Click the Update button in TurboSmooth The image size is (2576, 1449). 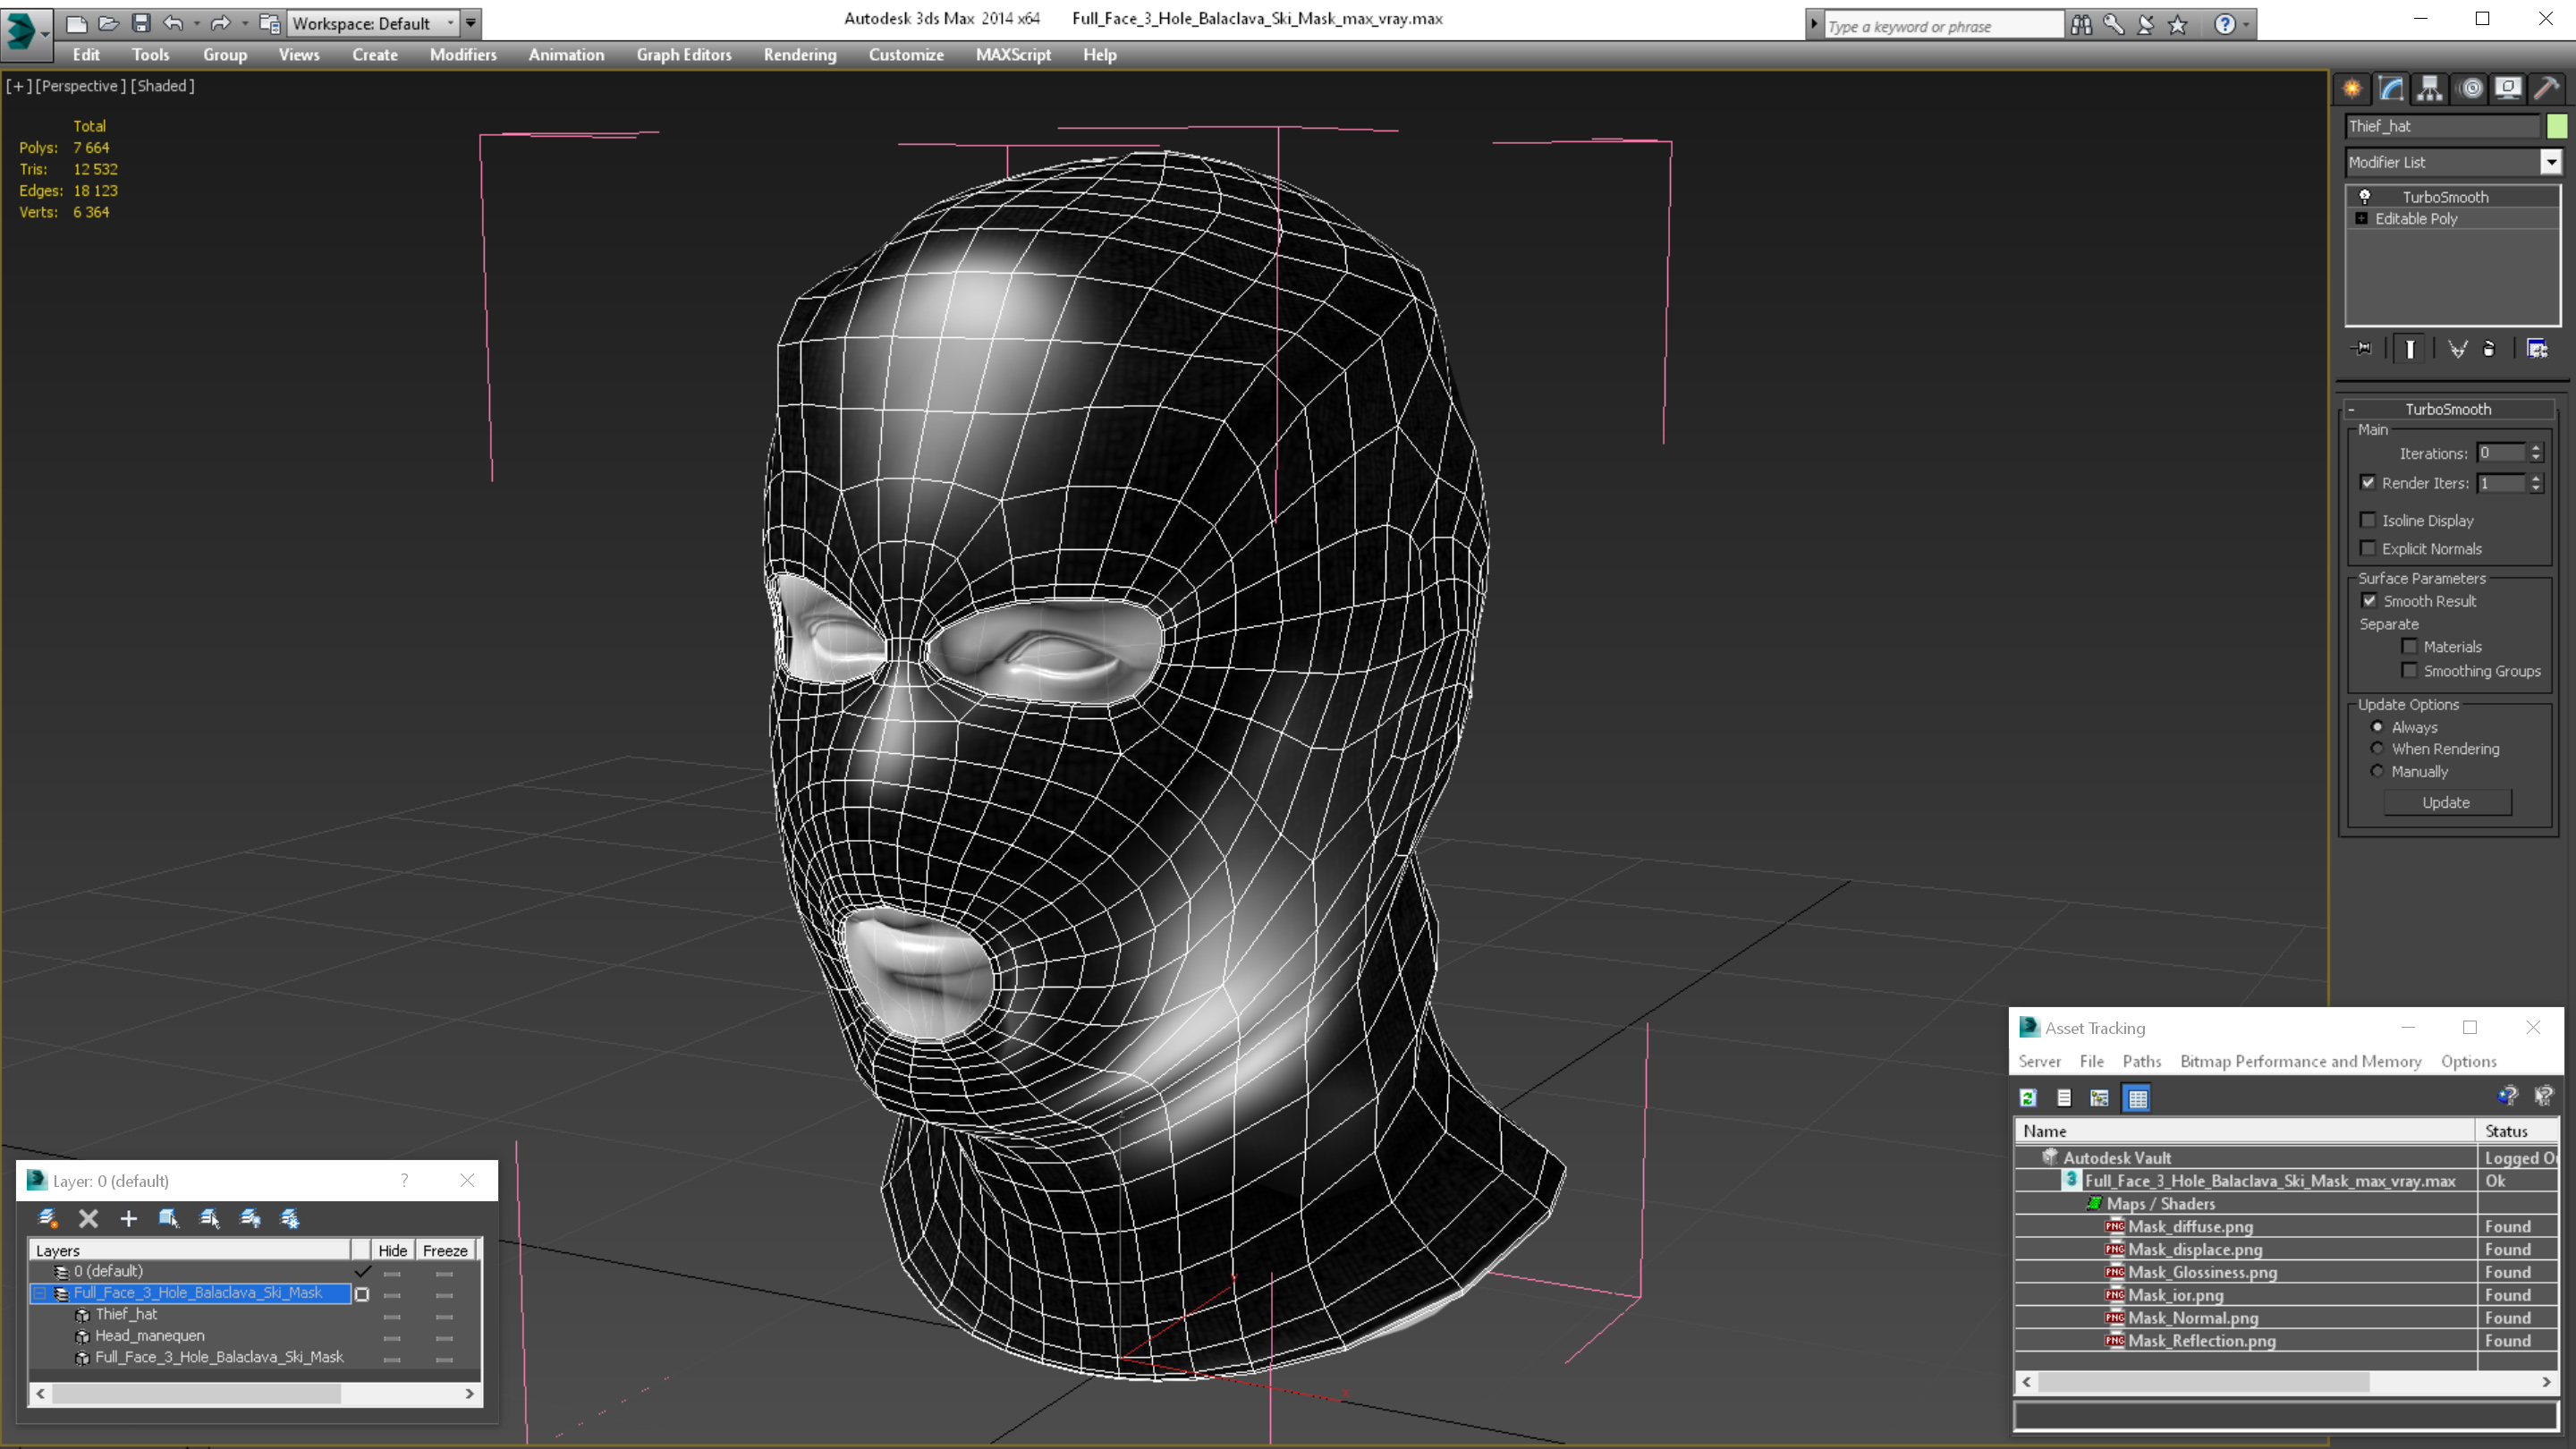tap(2447, 801)
